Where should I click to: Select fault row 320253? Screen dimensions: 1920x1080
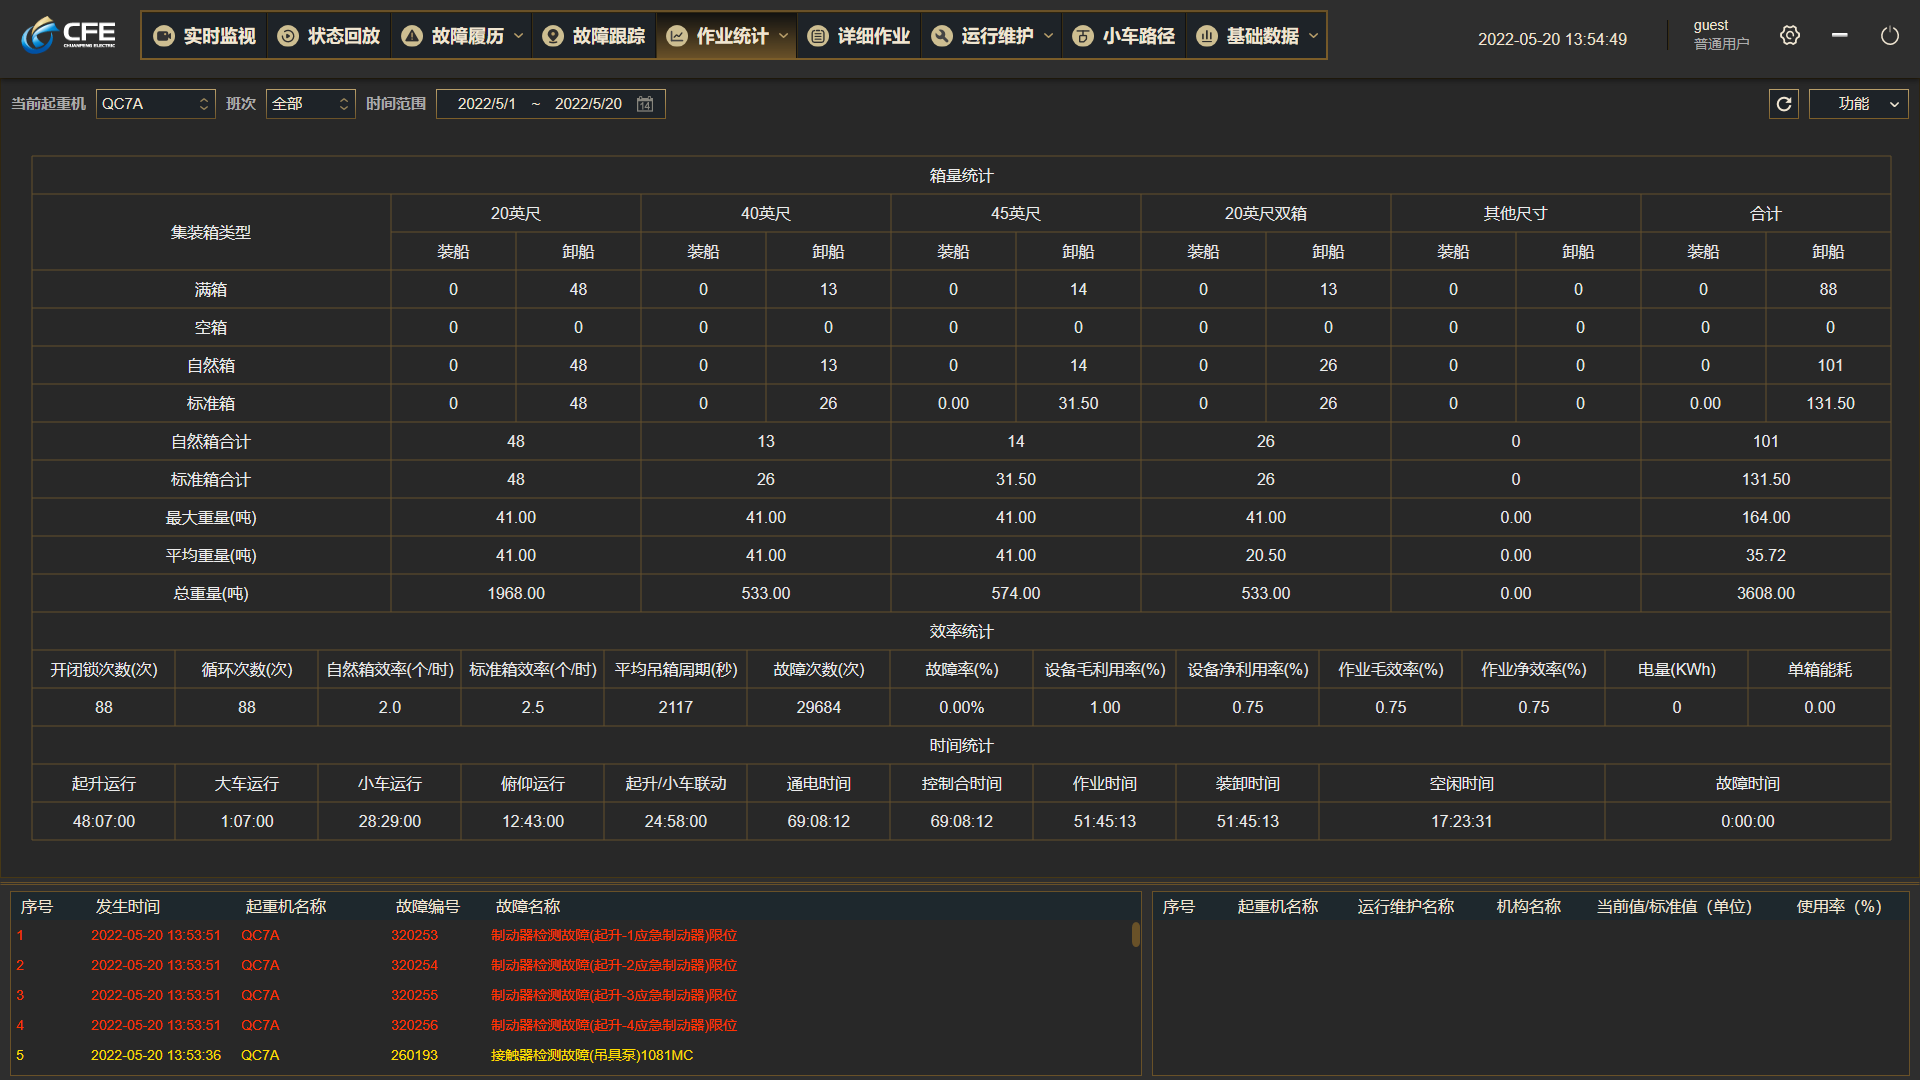[x=570, y=935]
